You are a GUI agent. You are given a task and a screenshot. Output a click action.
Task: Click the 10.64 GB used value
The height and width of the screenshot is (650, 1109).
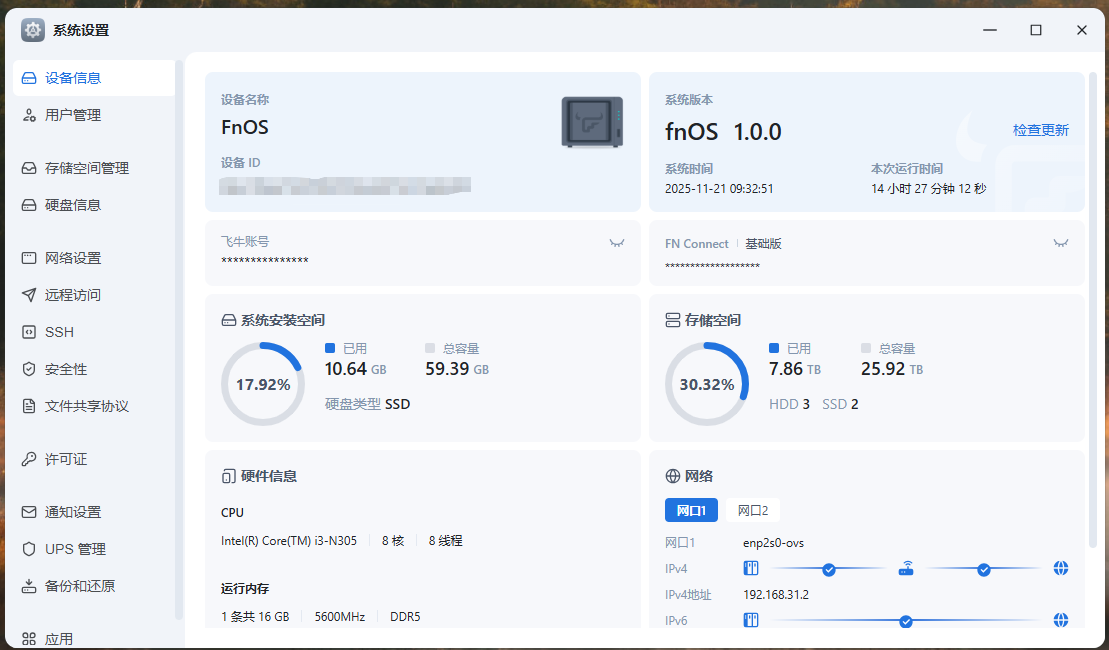tap(355, 368)
